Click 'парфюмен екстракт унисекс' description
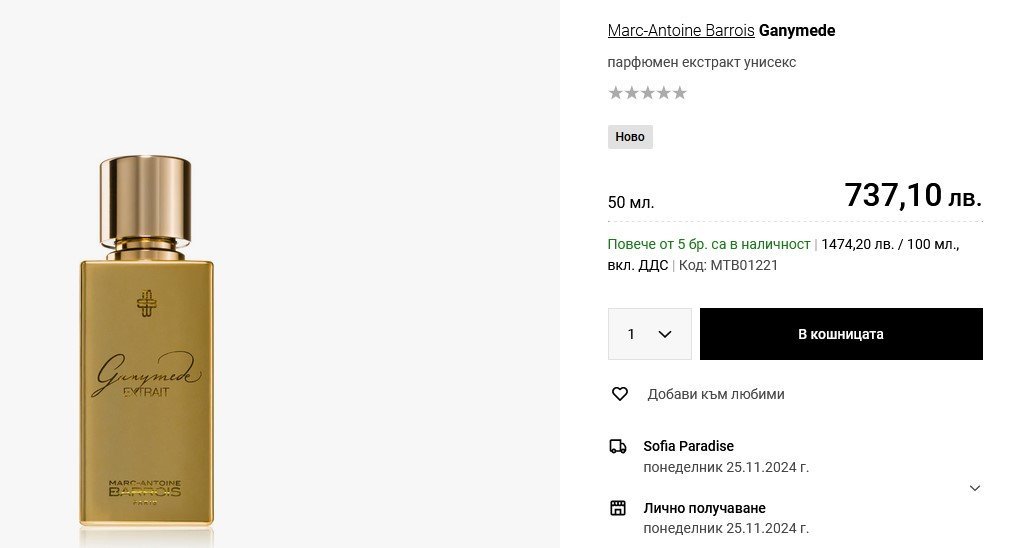The height and width of the screenshot is (548, 1025). click(x=702, y=62)
